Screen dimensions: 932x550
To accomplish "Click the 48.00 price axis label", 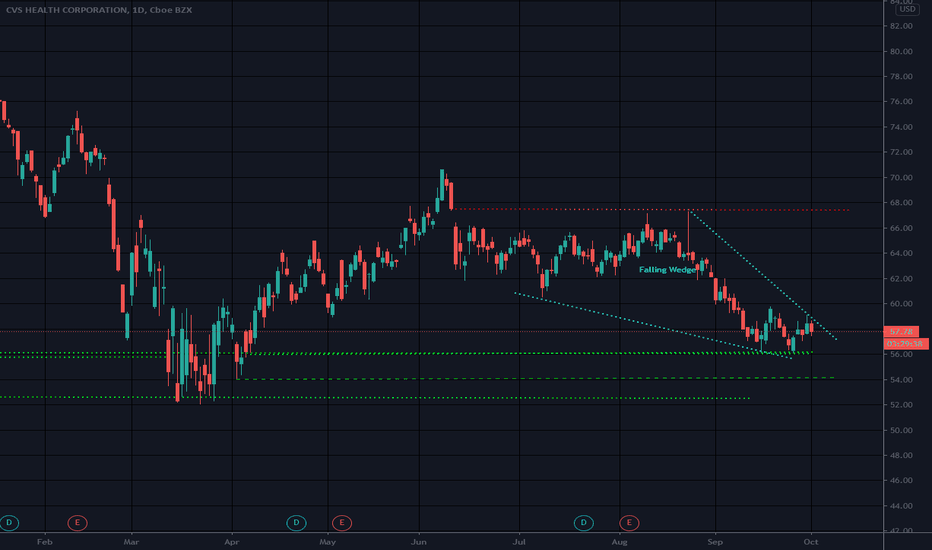I will [901, 455].
